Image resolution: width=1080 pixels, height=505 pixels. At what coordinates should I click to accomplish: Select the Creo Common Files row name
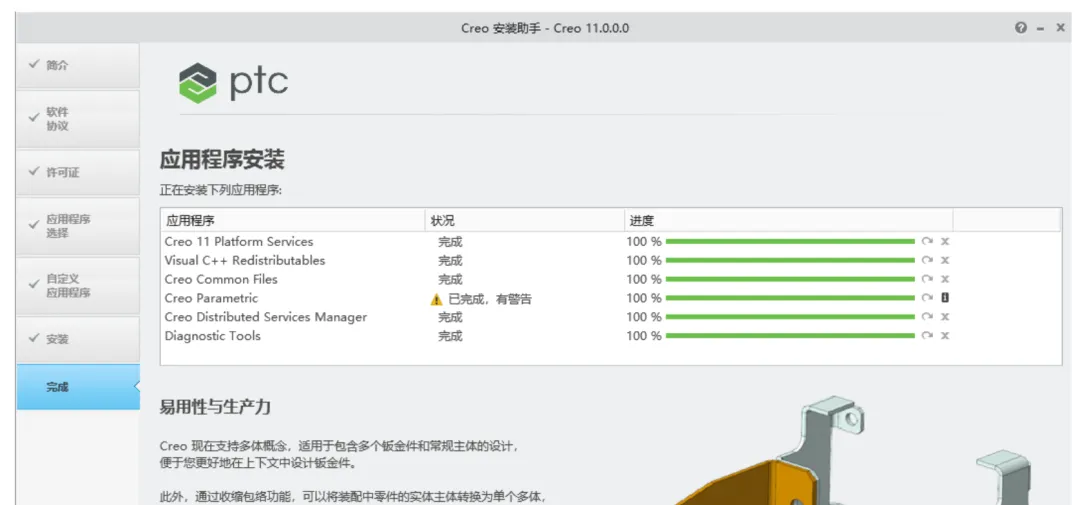click(x=221, y=279)
